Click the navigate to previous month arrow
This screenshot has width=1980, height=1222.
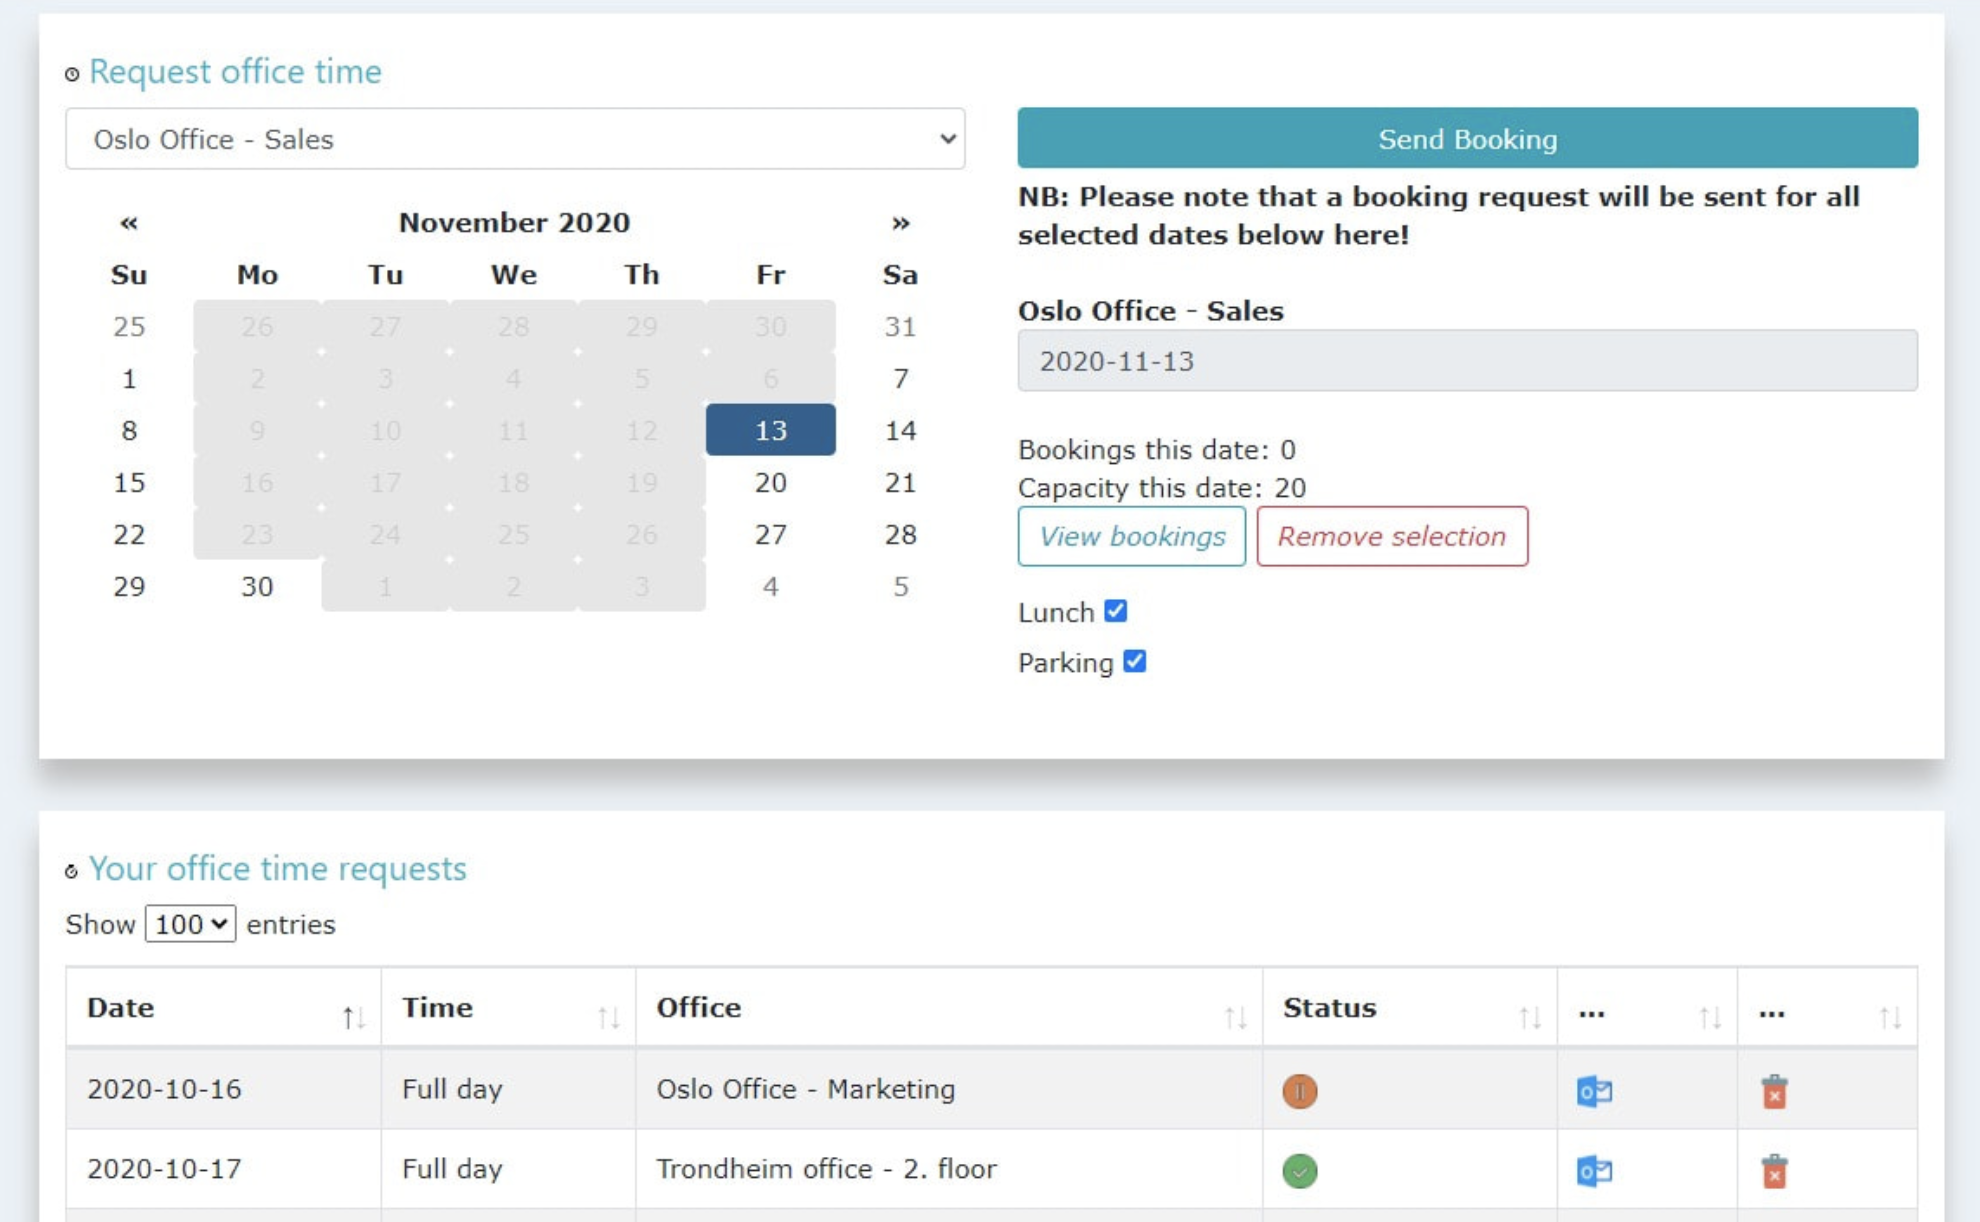(127, 222)
